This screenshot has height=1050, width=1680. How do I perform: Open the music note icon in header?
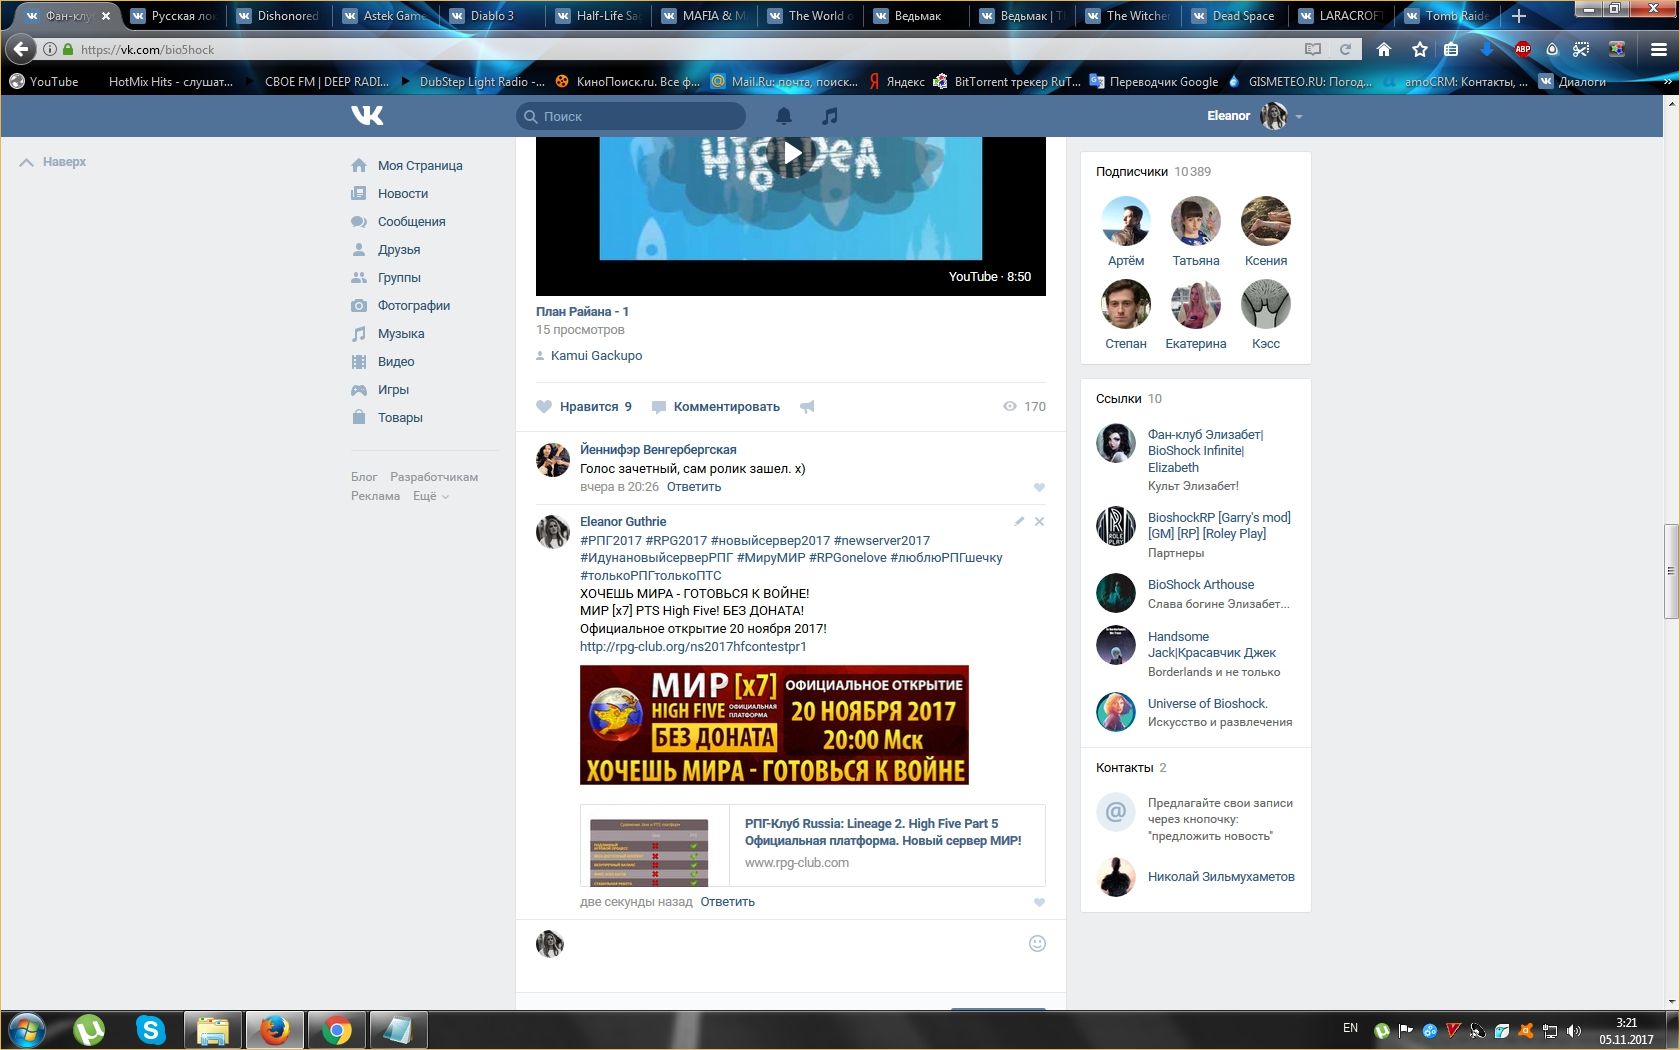829,116
